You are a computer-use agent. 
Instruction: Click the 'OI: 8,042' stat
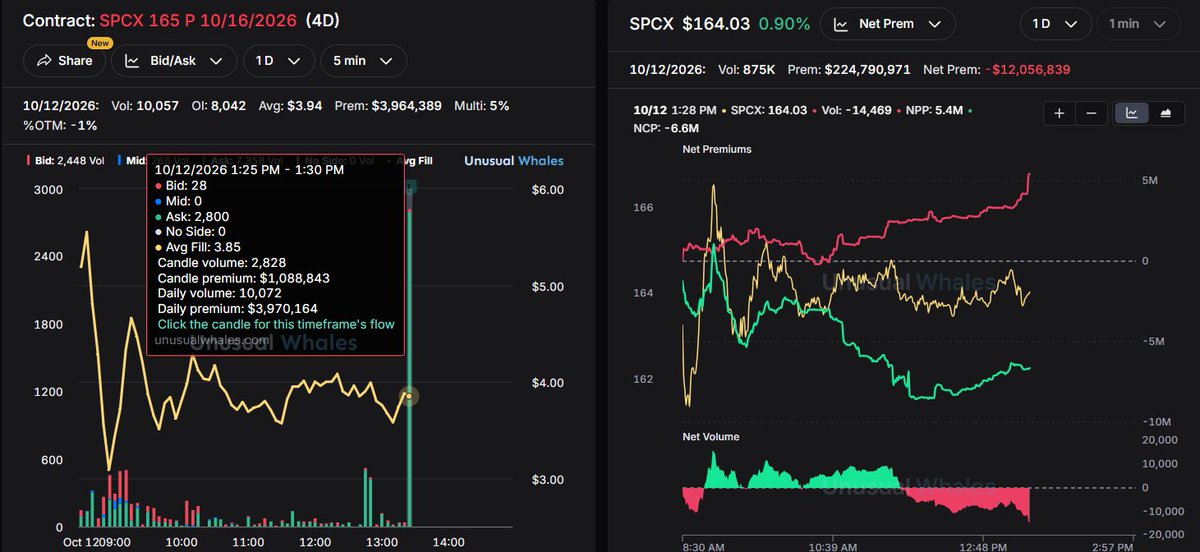[x=220, y=105]
